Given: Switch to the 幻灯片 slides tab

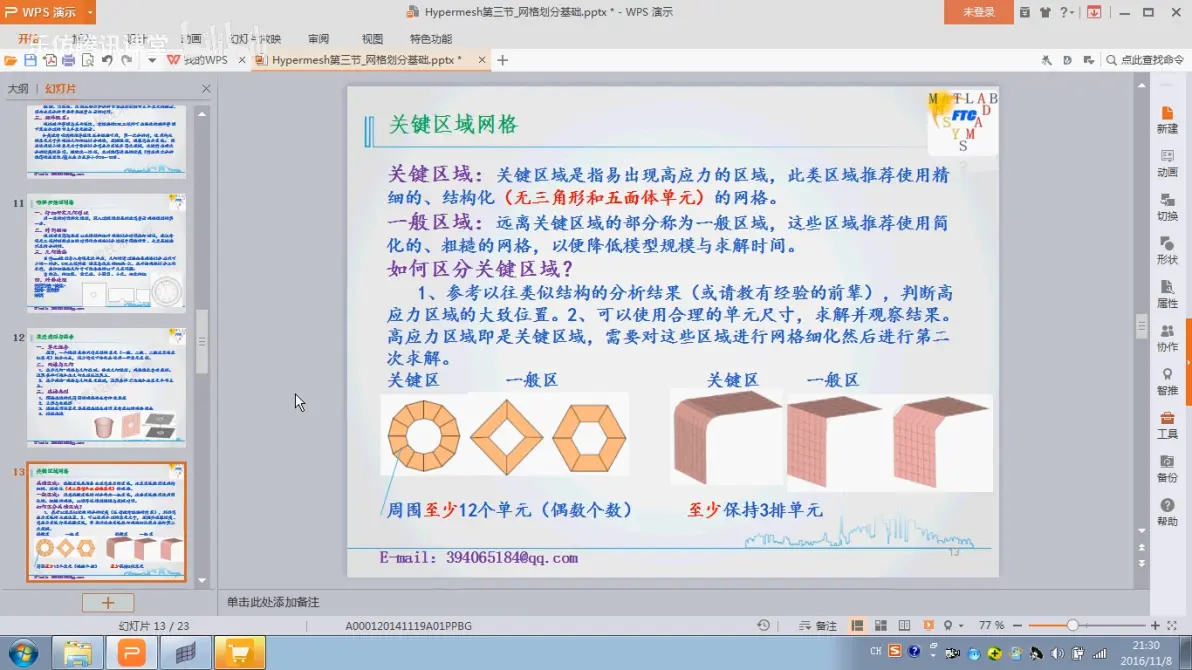Looking at the screenshot, I should pyautogui.click(x=60, y=89).
